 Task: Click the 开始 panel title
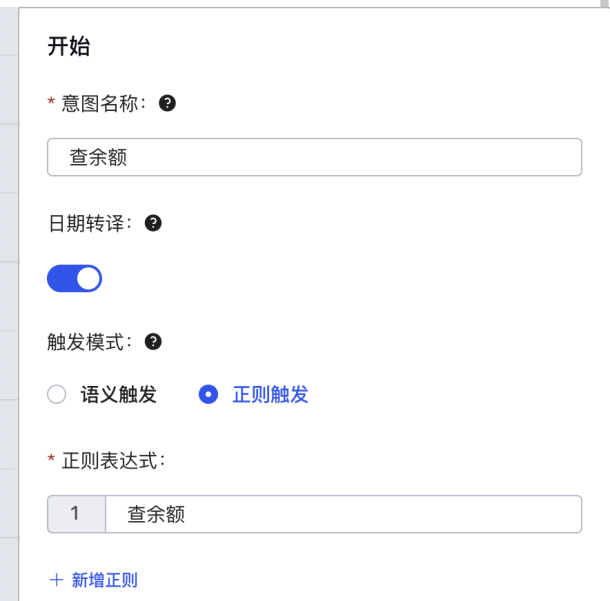(x=69, y=46)
